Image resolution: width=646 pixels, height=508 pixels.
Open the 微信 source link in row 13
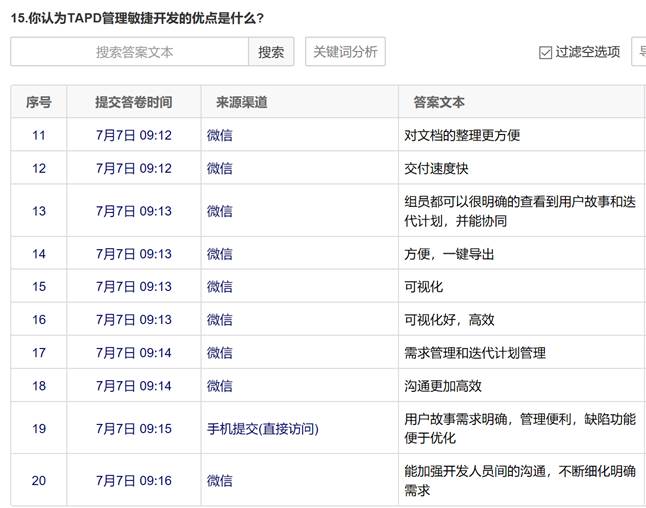point(219,211)
